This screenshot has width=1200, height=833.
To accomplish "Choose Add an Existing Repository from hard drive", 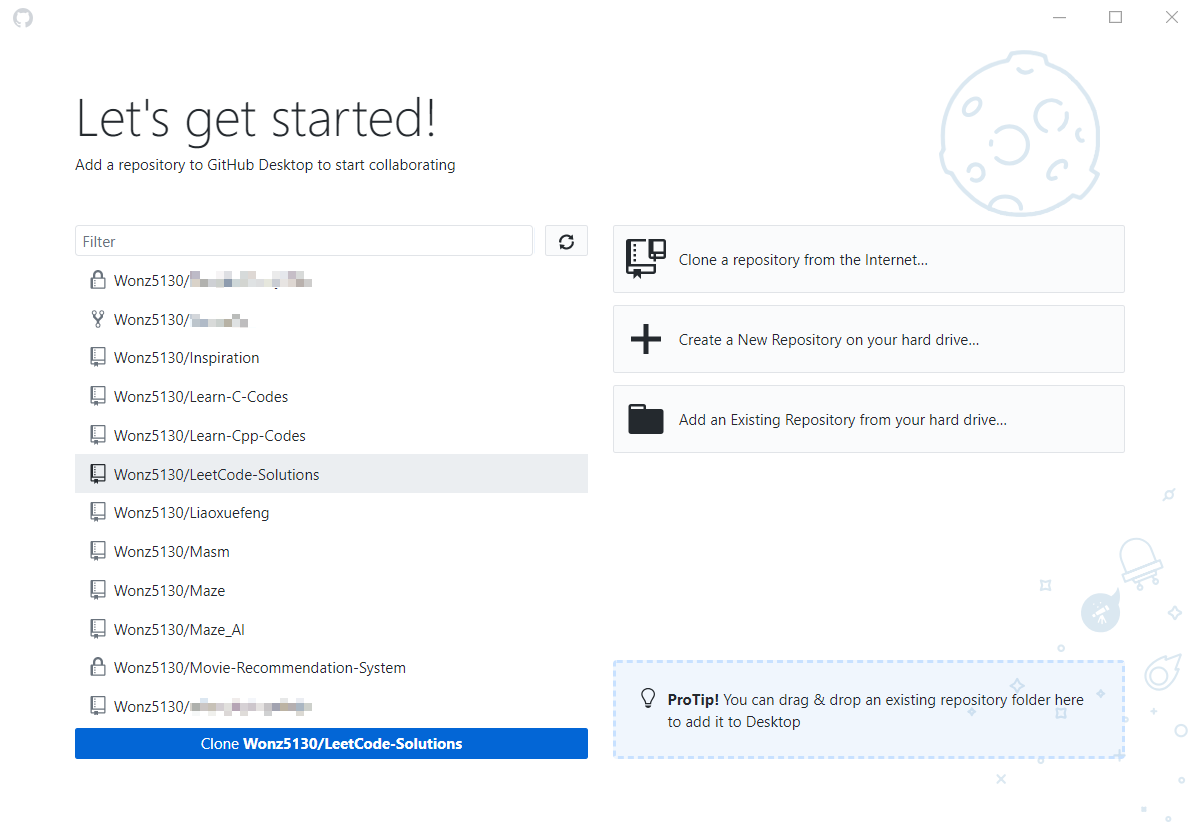I will pyautogui.click(x=869, y=419).
